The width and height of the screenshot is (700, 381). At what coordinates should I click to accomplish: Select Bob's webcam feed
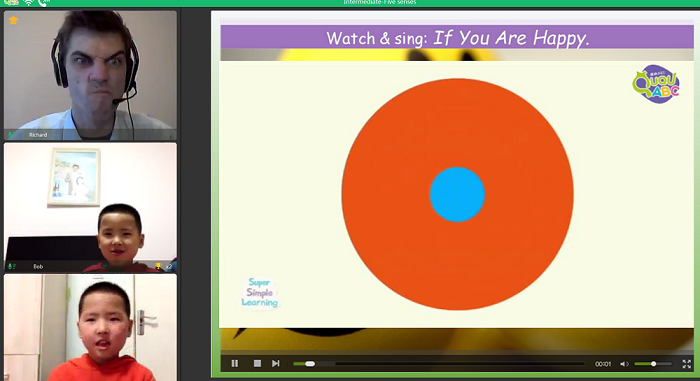click(x=91, y=207)
